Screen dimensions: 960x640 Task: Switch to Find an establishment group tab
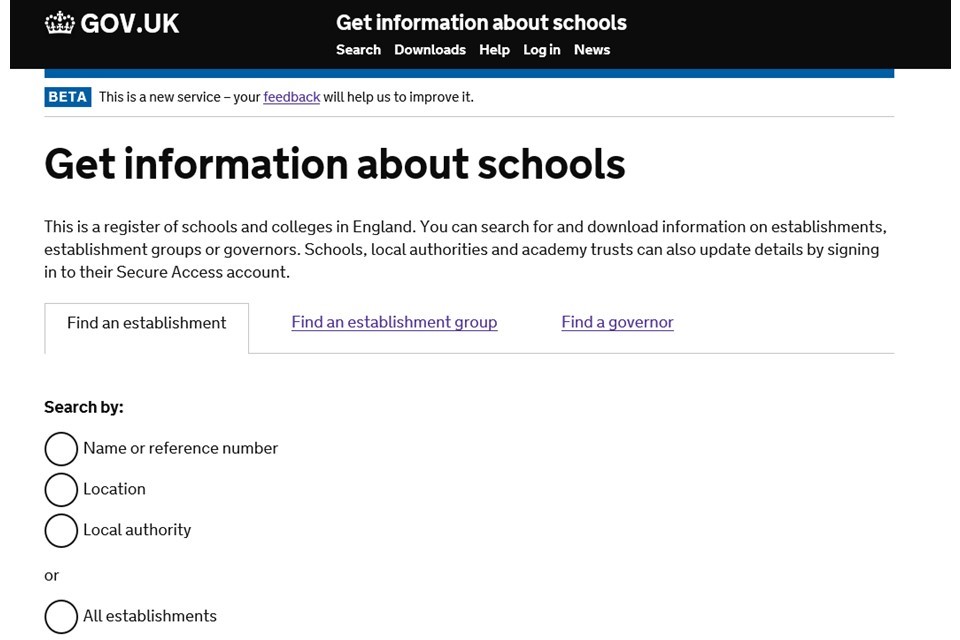394,322
